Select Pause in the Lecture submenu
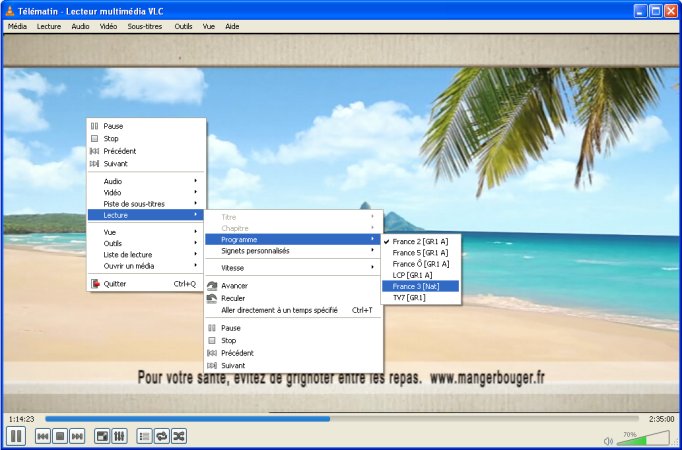Screen dimensions: 682x450 tap(294, 328)
